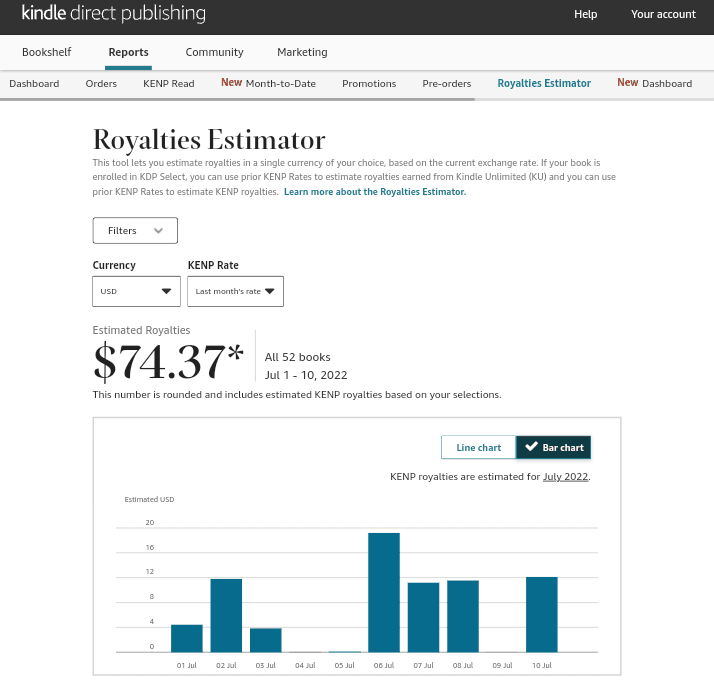Screen dimensions: 714x680
Task: Open the Currency USD dropdown
Action: pos(136,291)
